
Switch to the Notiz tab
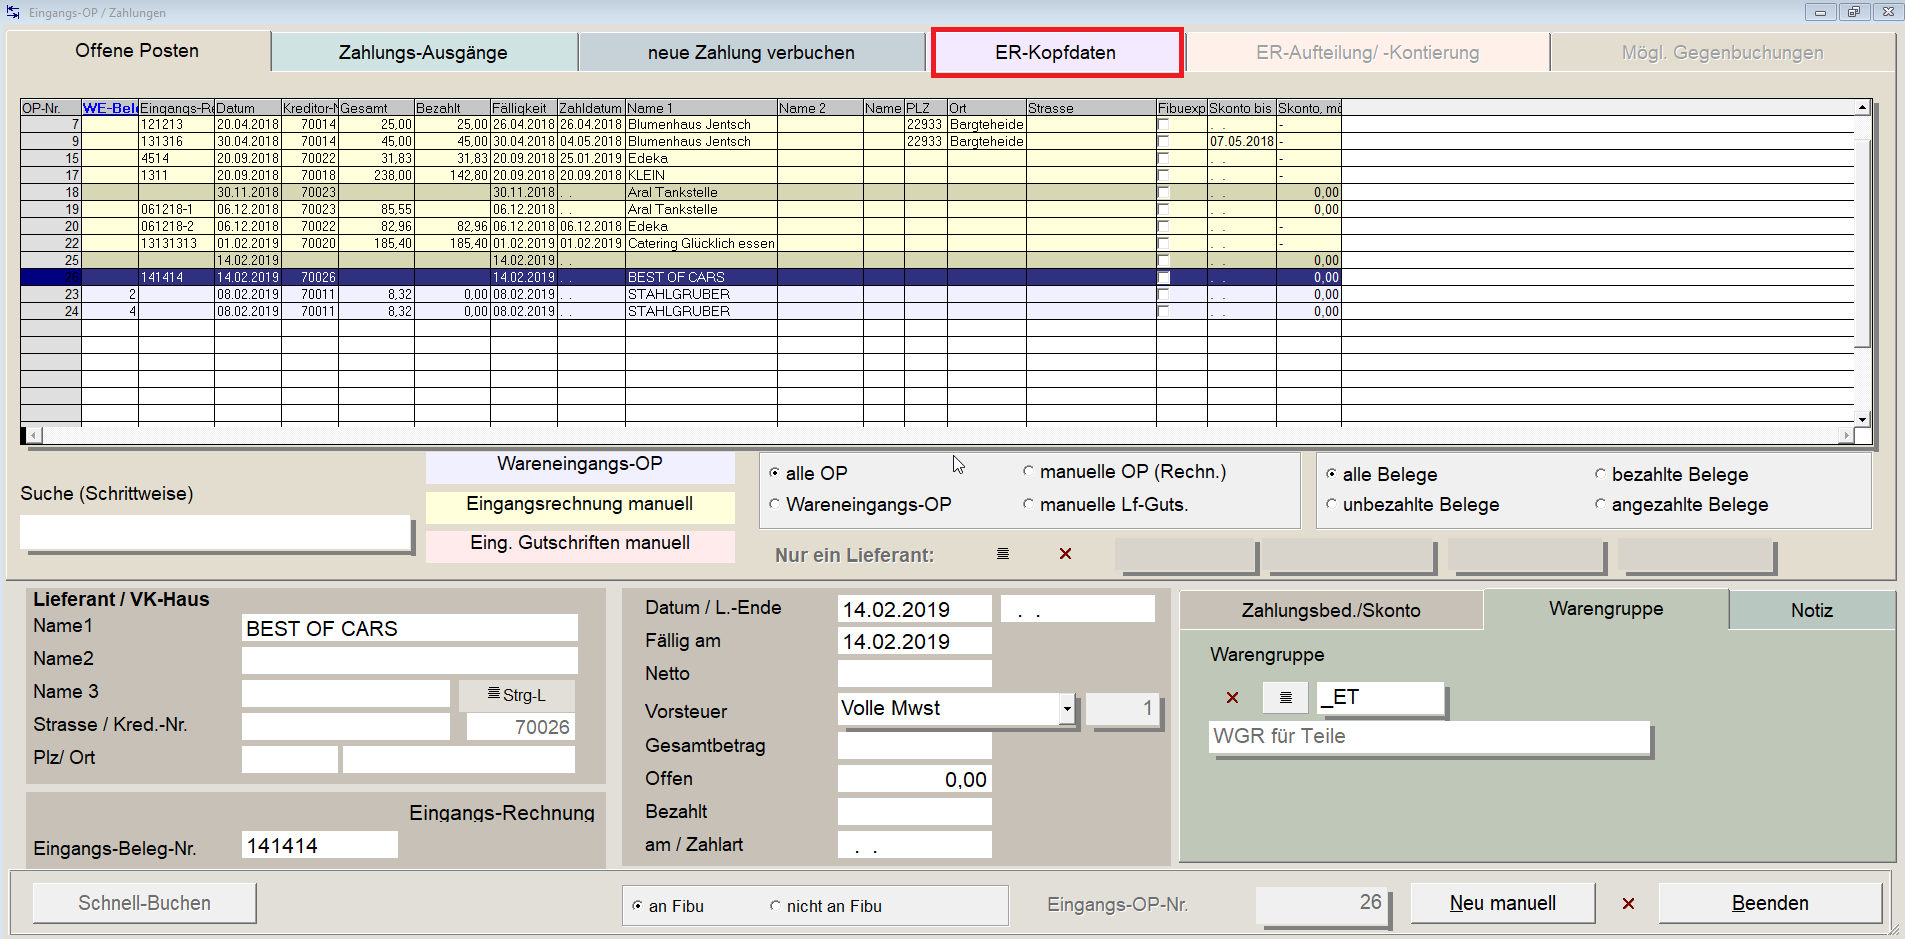click(x=1811, y=610)
